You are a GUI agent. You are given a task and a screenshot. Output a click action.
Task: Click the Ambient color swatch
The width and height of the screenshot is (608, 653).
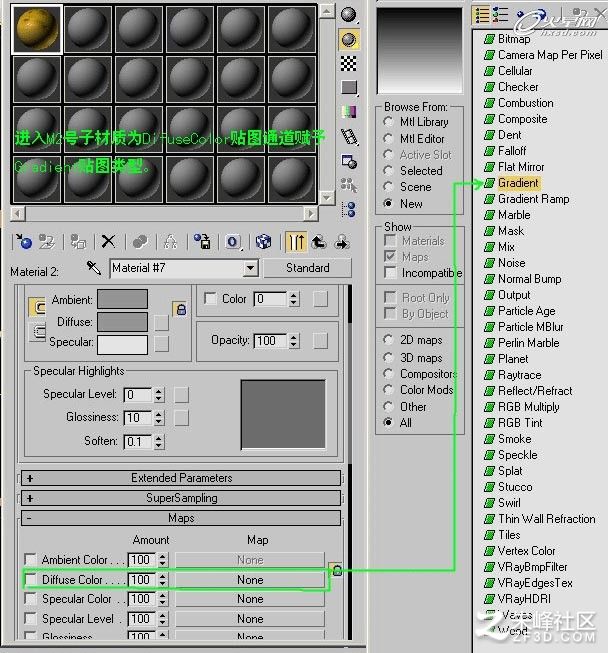coord(122,299)
